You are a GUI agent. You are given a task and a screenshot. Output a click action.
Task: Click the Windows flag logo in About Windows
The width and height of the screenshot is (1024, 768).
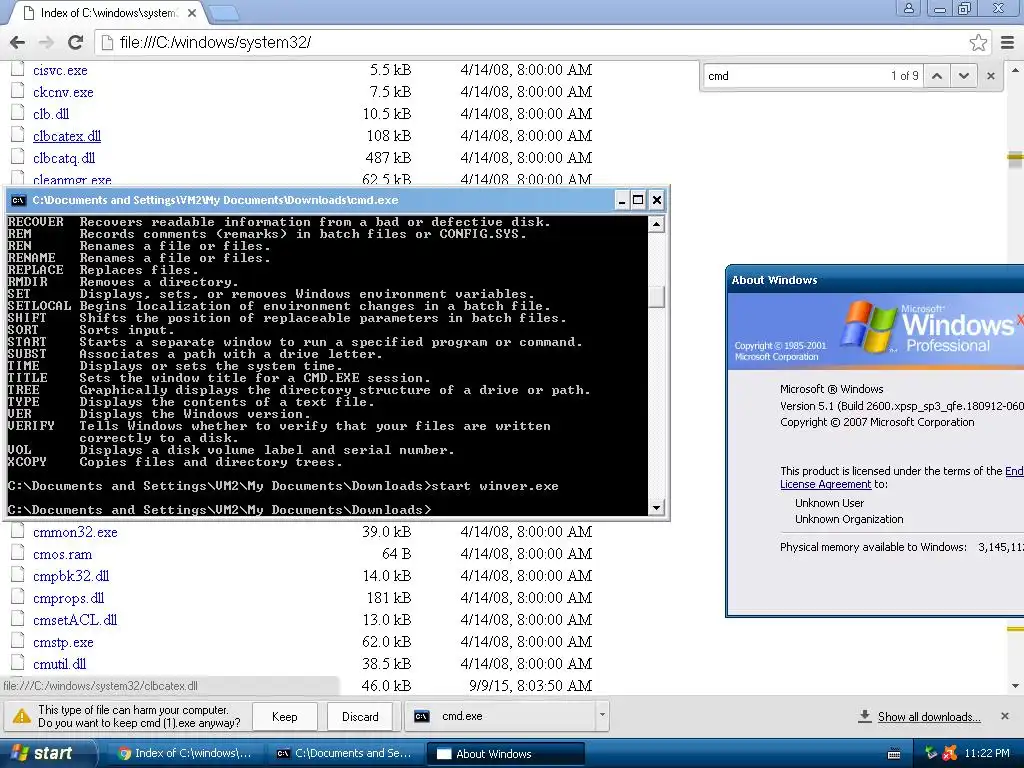868,327
